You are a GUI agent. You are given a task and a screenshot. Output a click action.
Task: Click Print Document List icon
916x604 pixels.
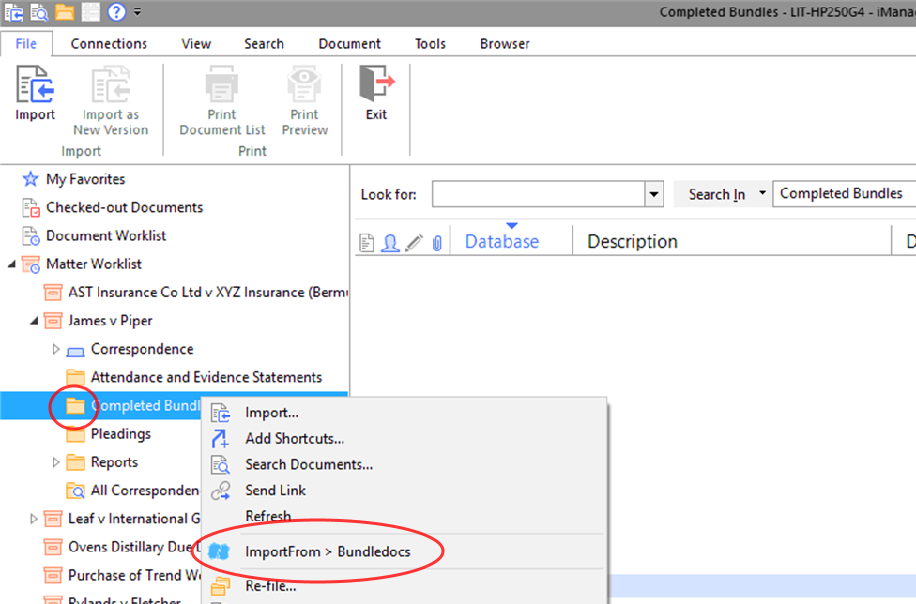[221, 84]
